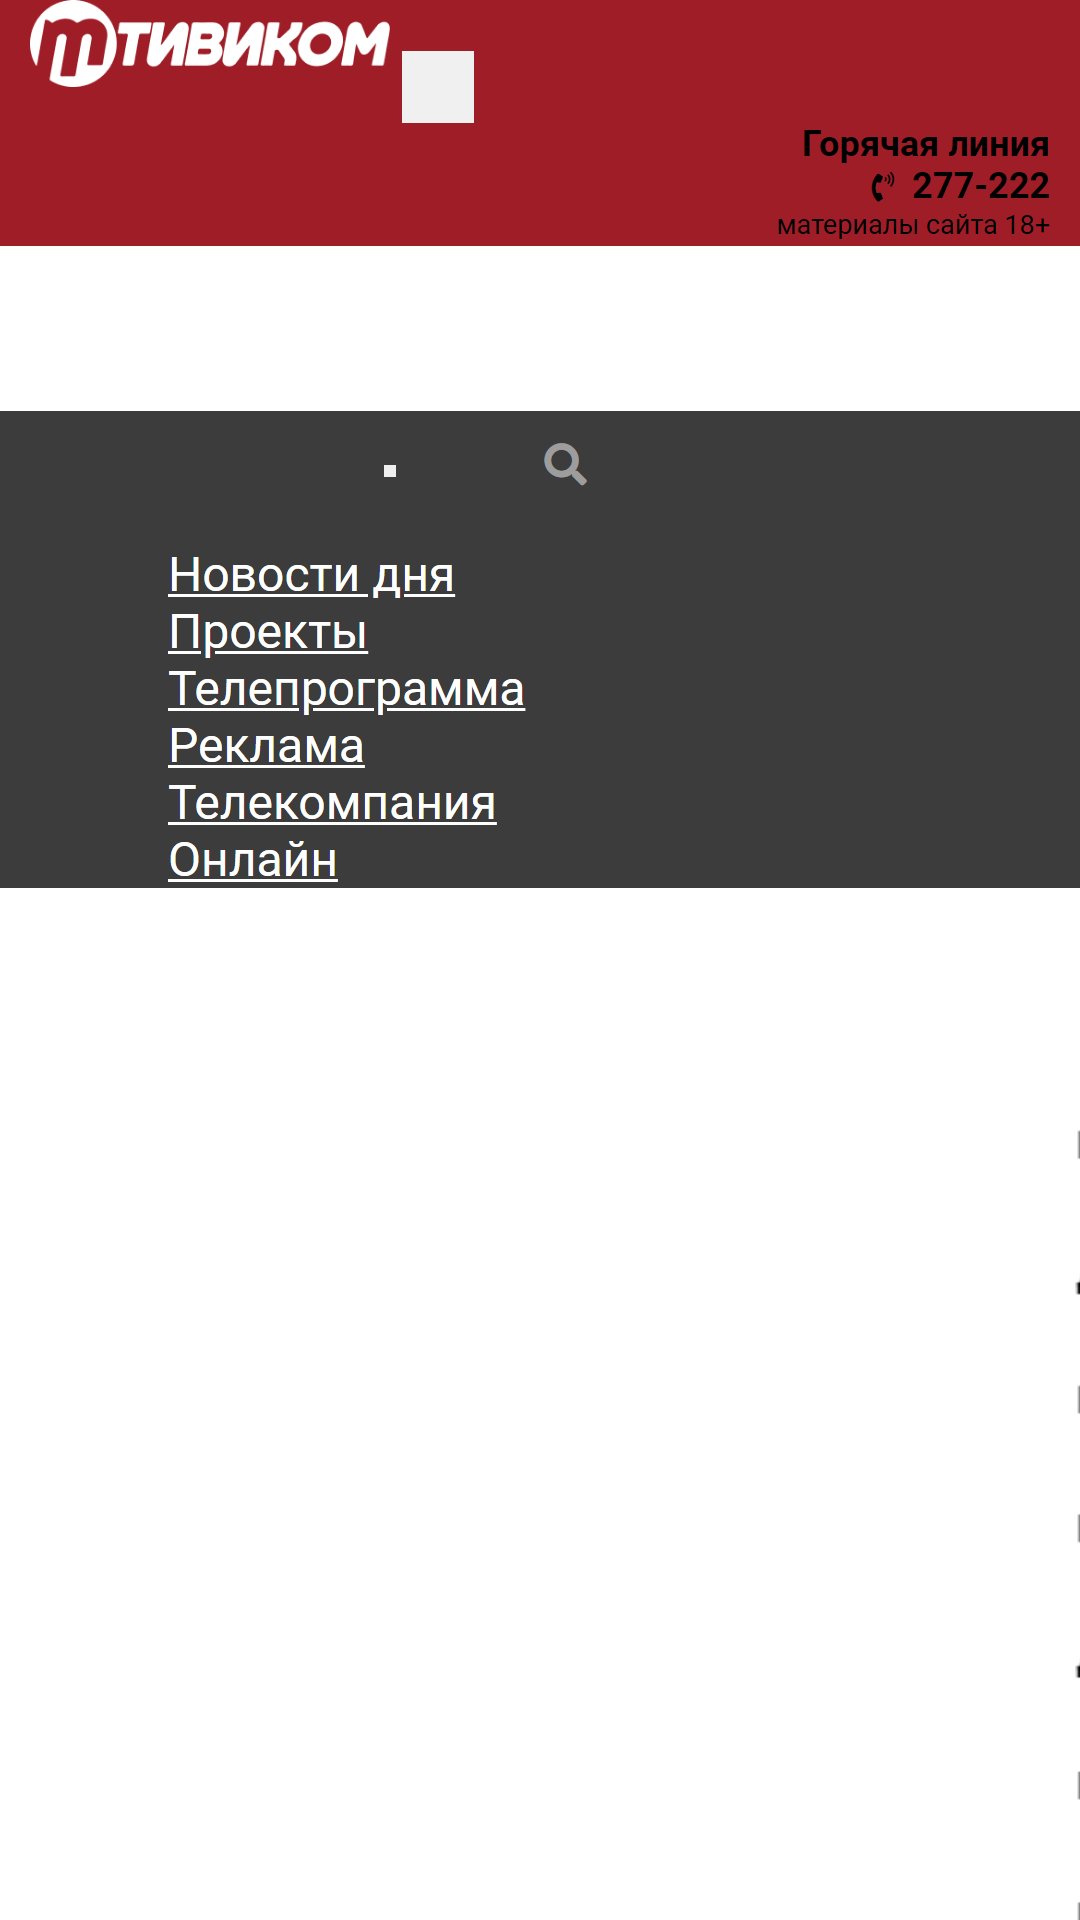Image resolution: width=1080 pixels, height=1920 pixels.
Task: Click empty dark navigation bar right of search
Action: click(830, 464)
